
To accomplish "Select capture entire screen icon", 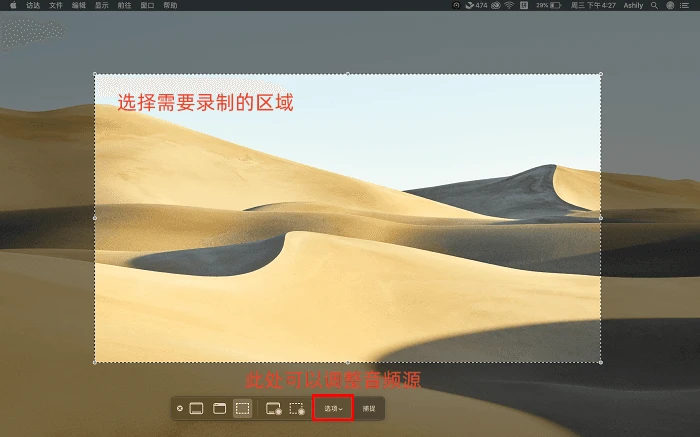I will point(196,408).
